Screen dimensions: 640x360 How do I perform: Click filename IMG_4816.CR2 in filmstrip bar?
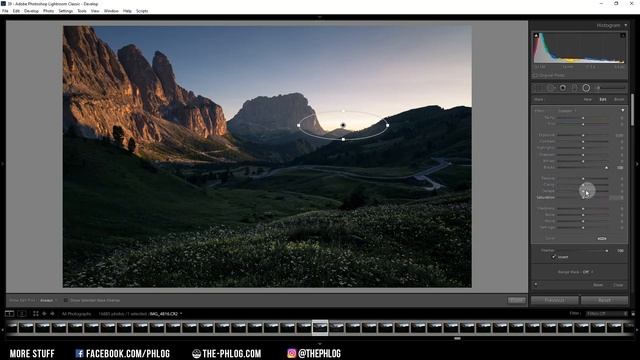click(x=164, y=314)
